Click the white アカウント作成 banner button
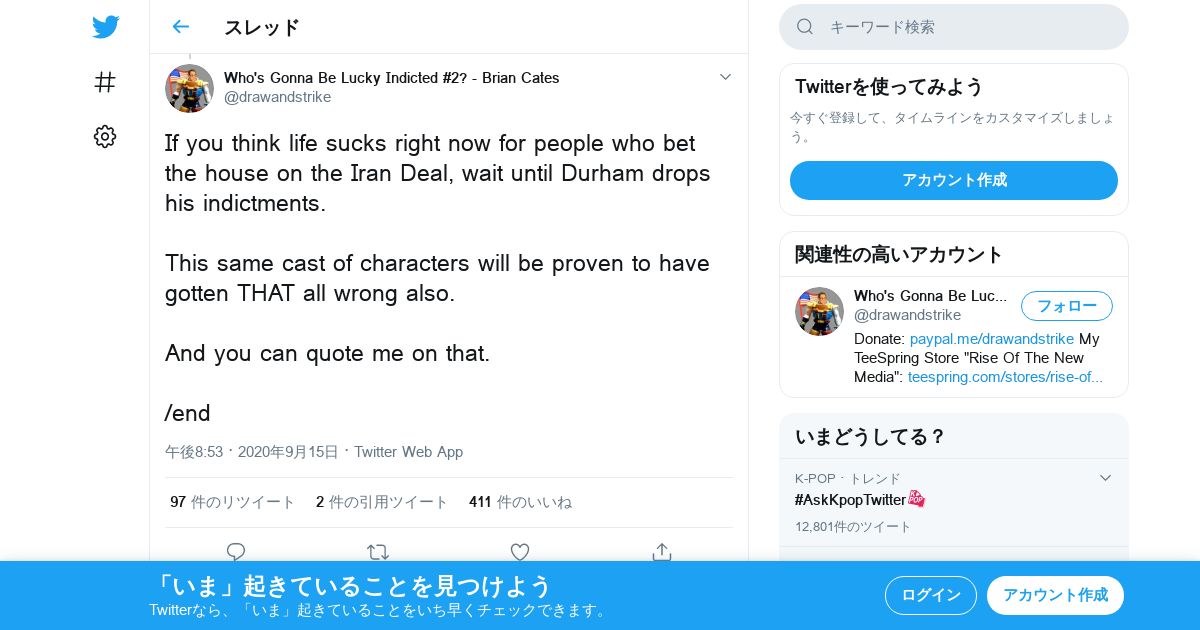1200x630 pixels. 1055,595
